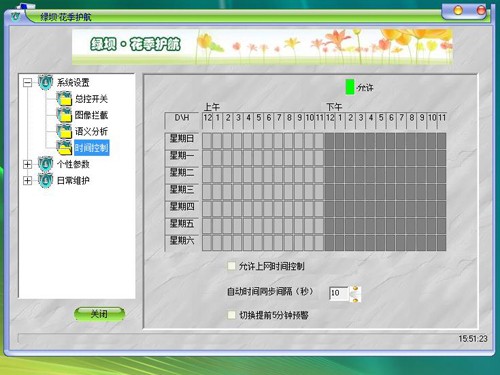Click the green 关闭 button

click(x=99, y=314)
